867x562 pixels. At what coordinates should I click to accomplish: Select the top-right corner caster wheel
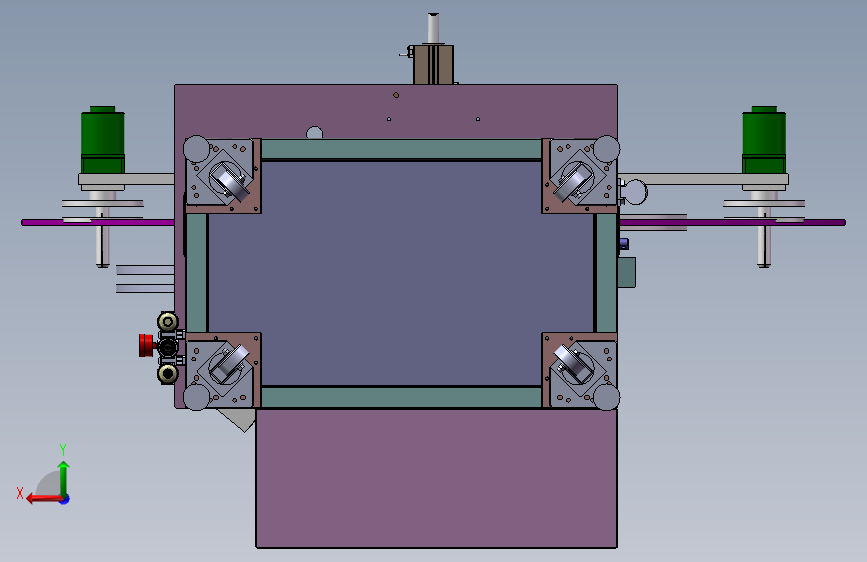[572, 182]
